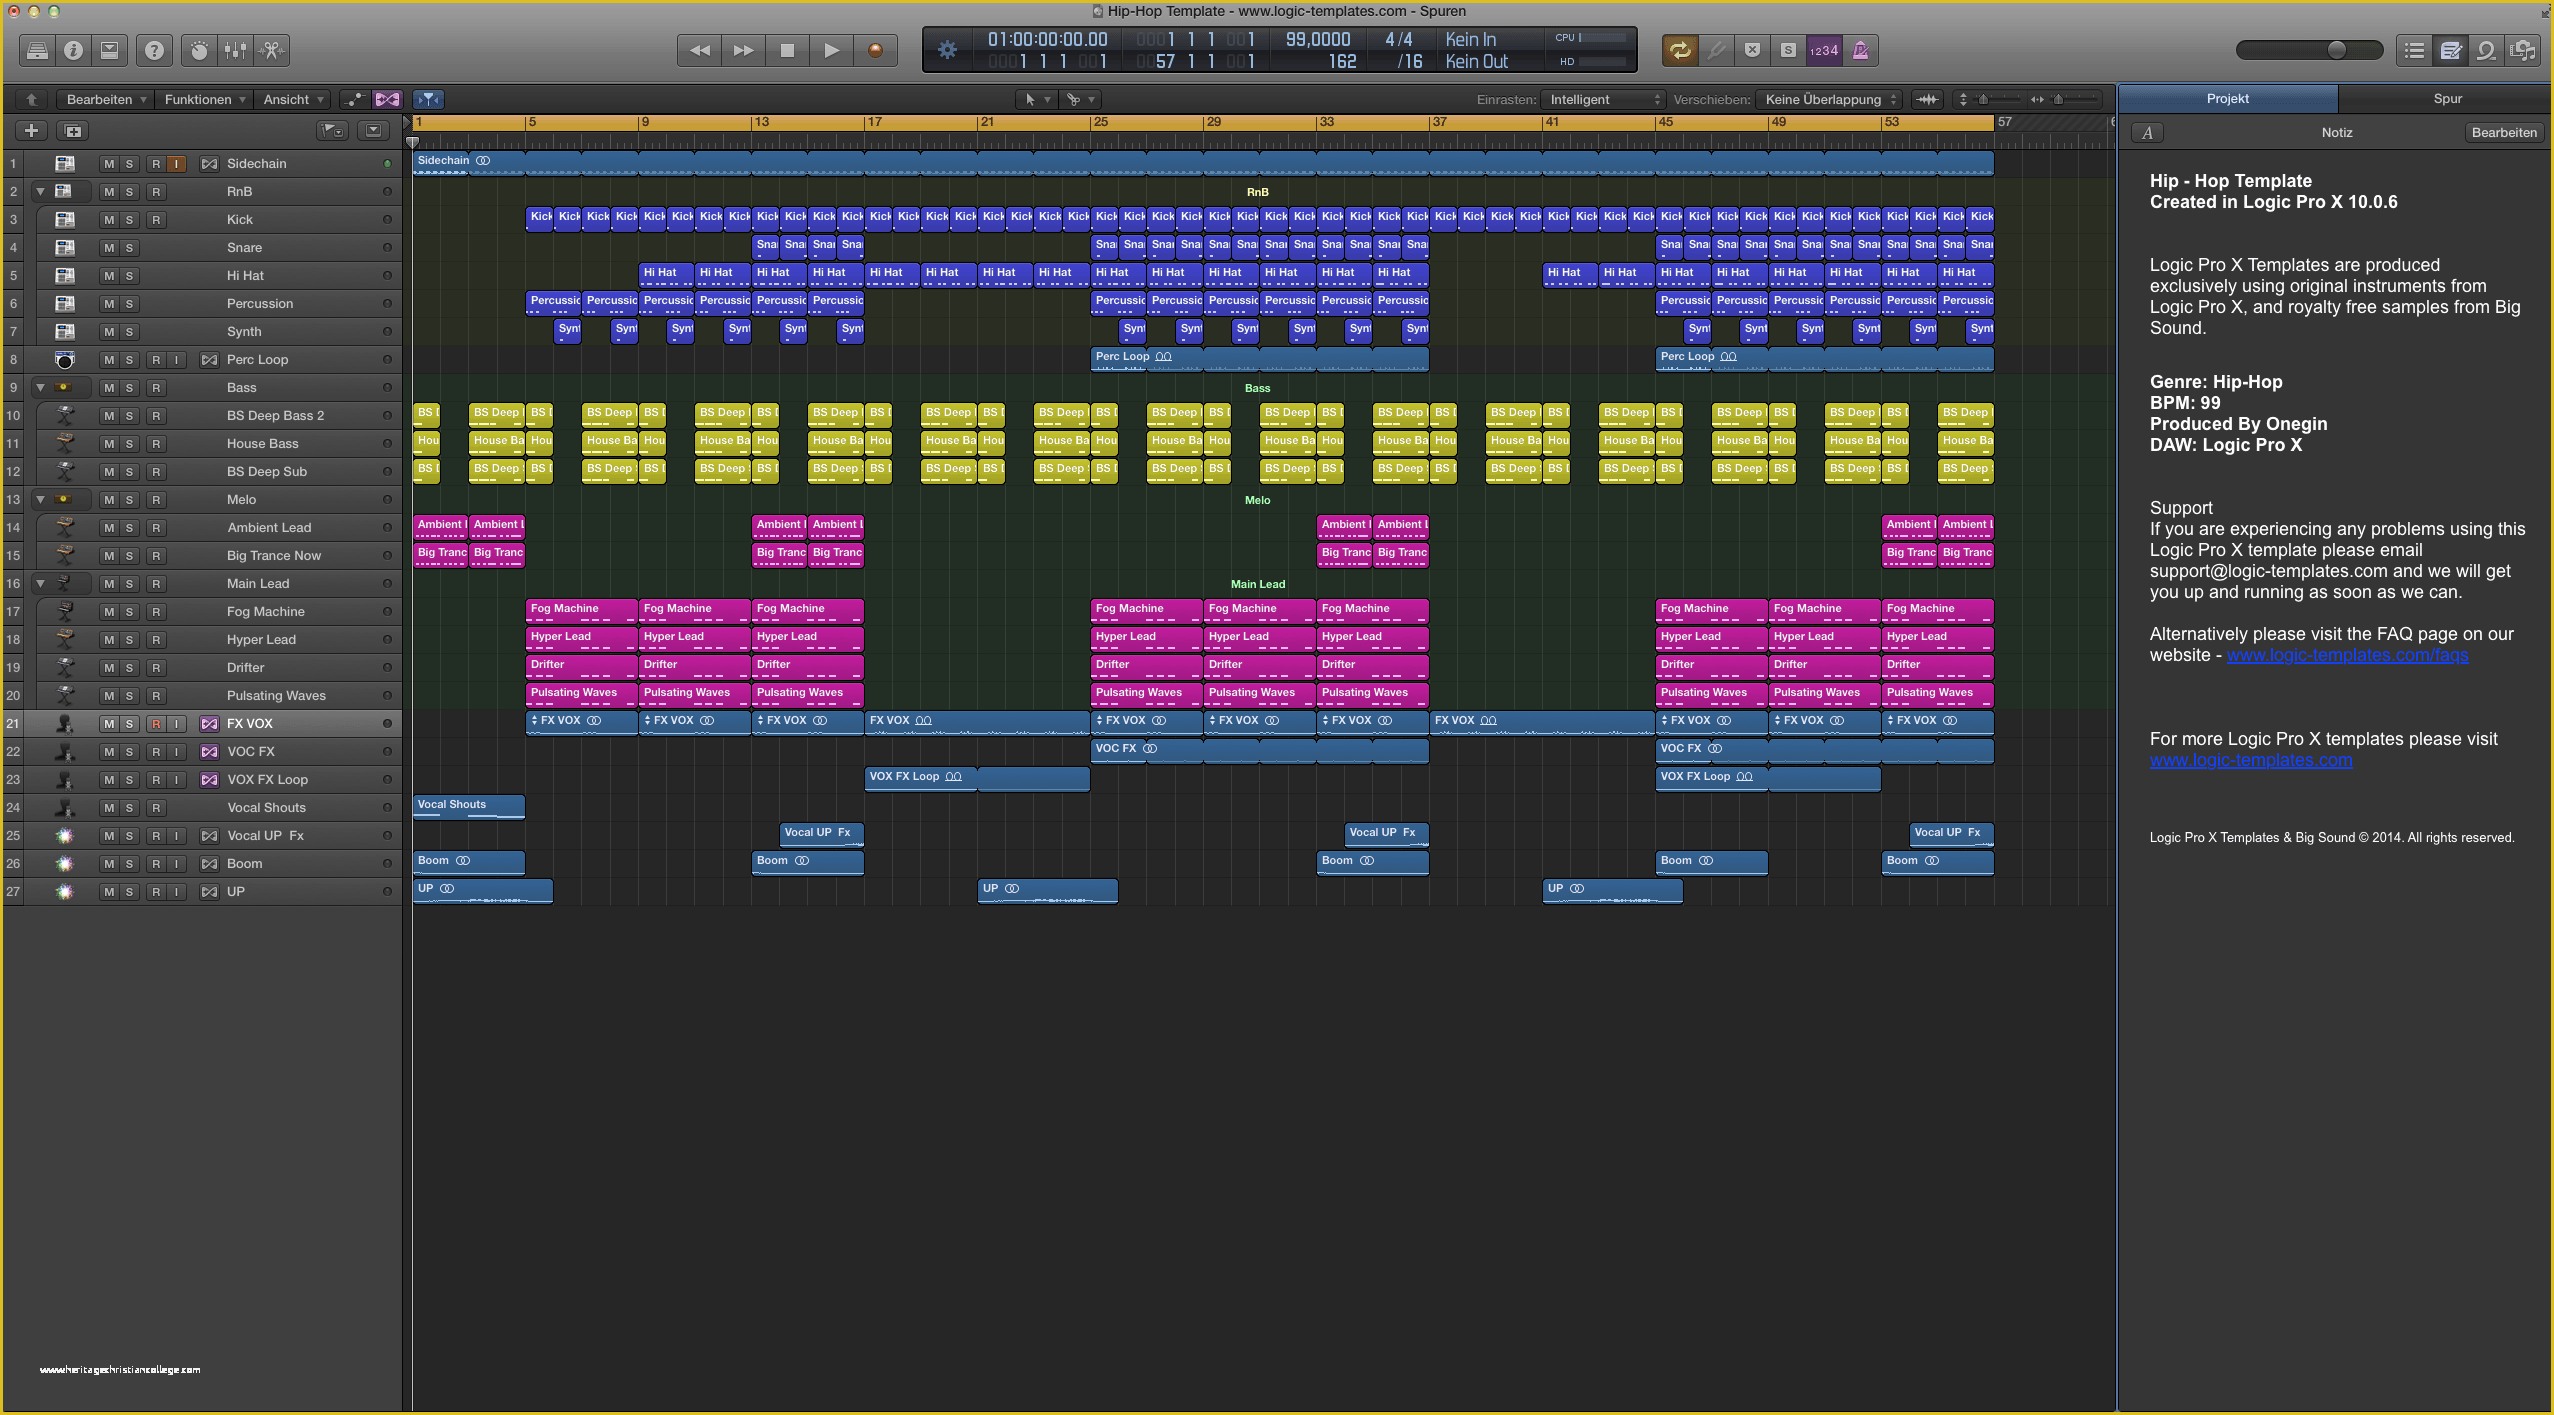The width and height of the screenshot is (2554, 1415).
Task: Mute the Kick track
Action: [x=109, y=219]
